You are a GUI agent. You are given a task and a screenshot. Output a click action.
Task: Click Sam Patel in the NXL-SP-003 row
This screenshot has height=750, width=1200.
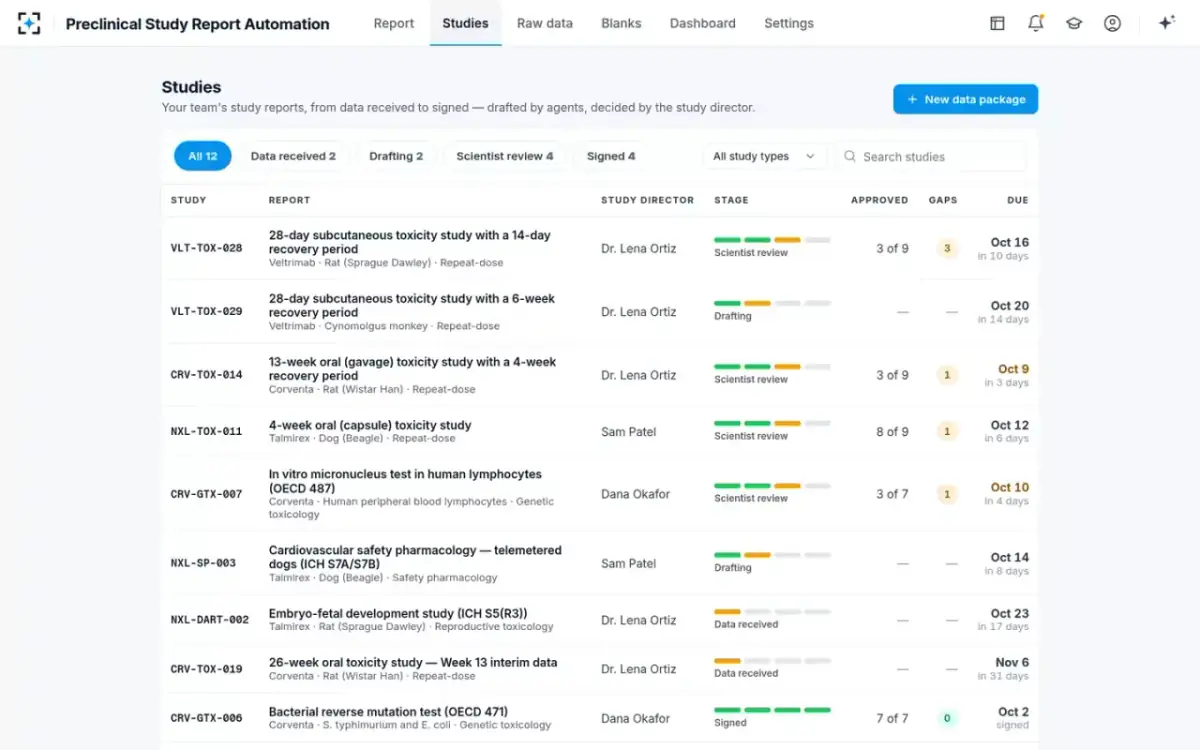pos(629,563)
